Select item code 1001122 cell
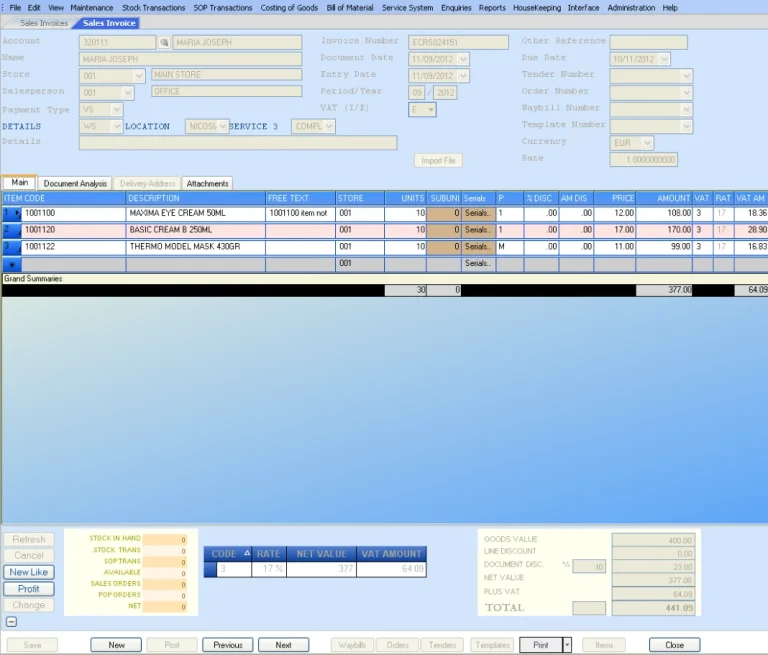768x655 pixels. (73, 246)
